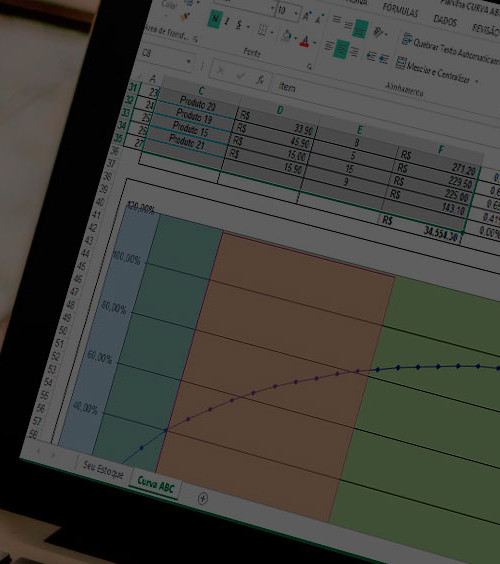This screenshot has height=564, width=500.
Task: Select the center horizontal alignment icon
Action: (x=341, y=50)
